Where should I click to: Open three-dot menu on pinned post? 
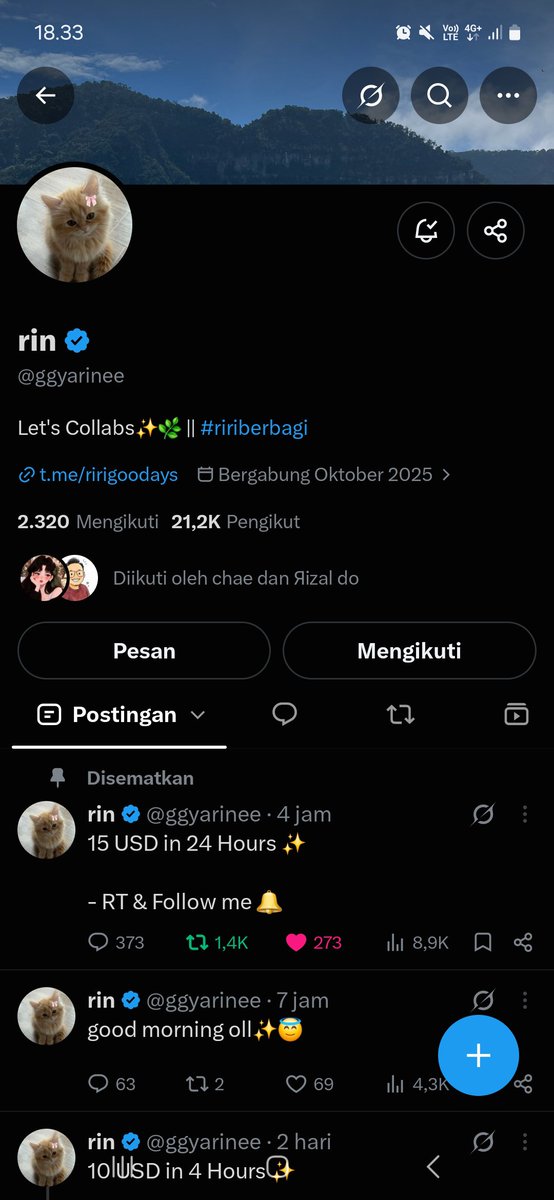[x=525, y=815]
